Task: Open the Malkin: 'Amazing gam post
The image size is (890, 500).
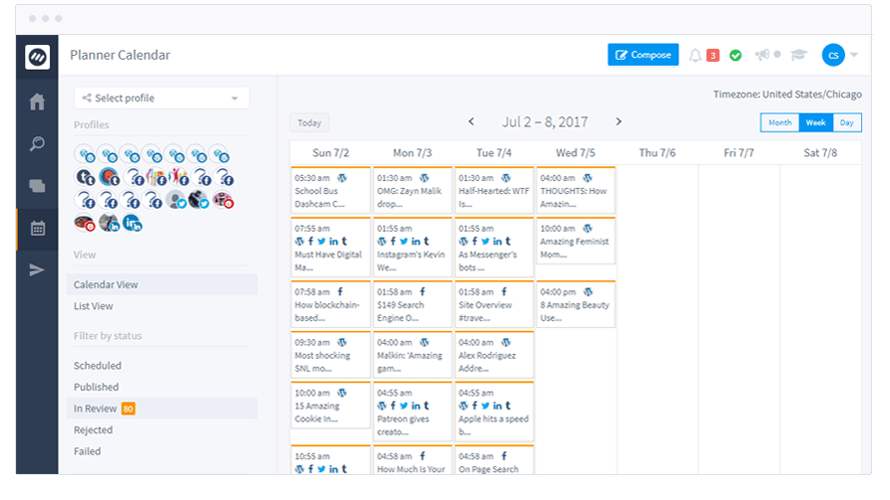Action: 413,355
